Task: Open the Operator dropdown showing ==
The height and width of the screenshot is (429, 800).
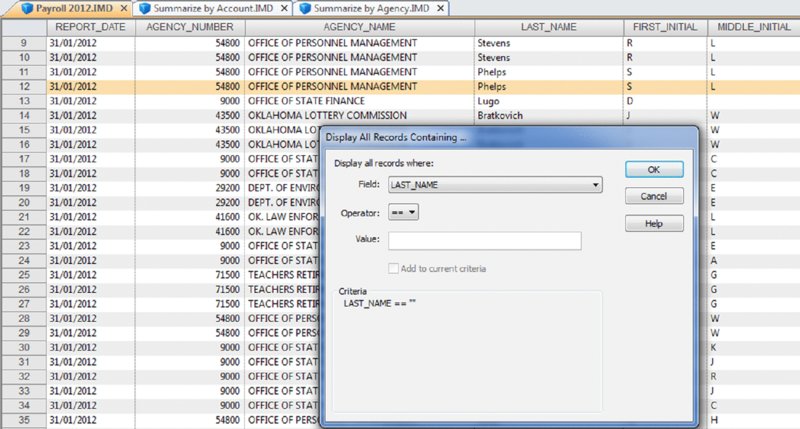Action: (x=403, y=212)
